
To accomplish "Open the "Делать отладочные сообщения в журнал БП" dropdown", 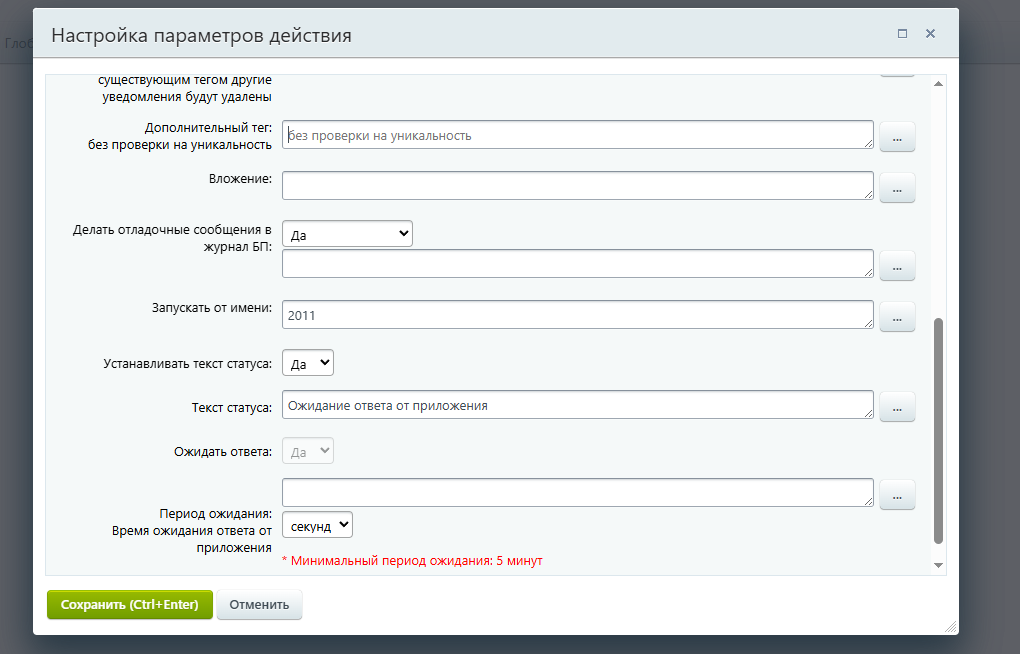I will 346,233.
